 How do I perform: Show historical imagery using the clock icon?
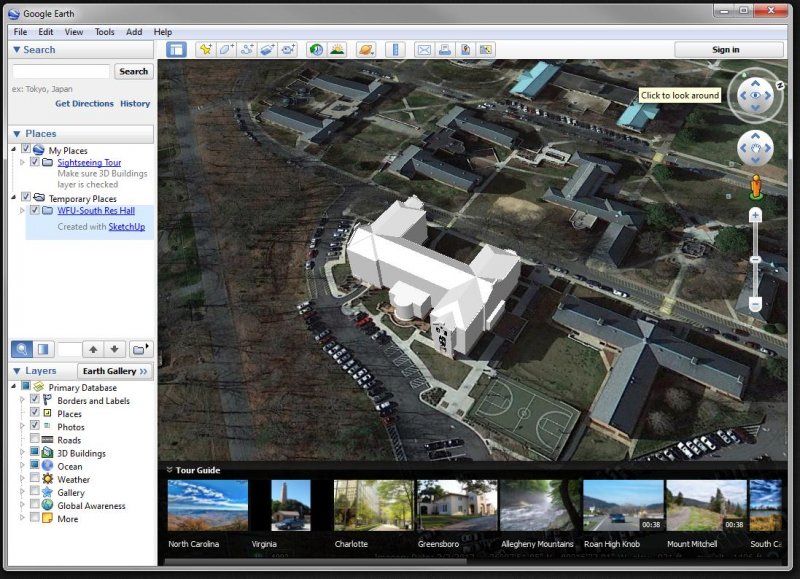coord(316,49)
